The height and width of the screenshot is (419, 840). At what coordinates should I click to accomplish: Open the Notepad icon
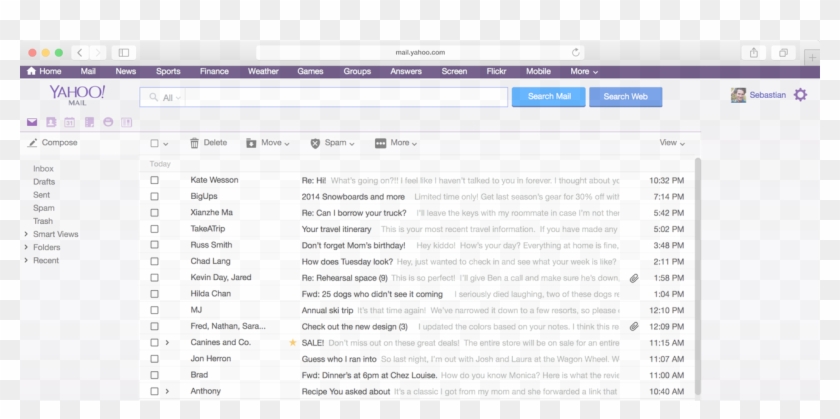click(x=89, y=122)
